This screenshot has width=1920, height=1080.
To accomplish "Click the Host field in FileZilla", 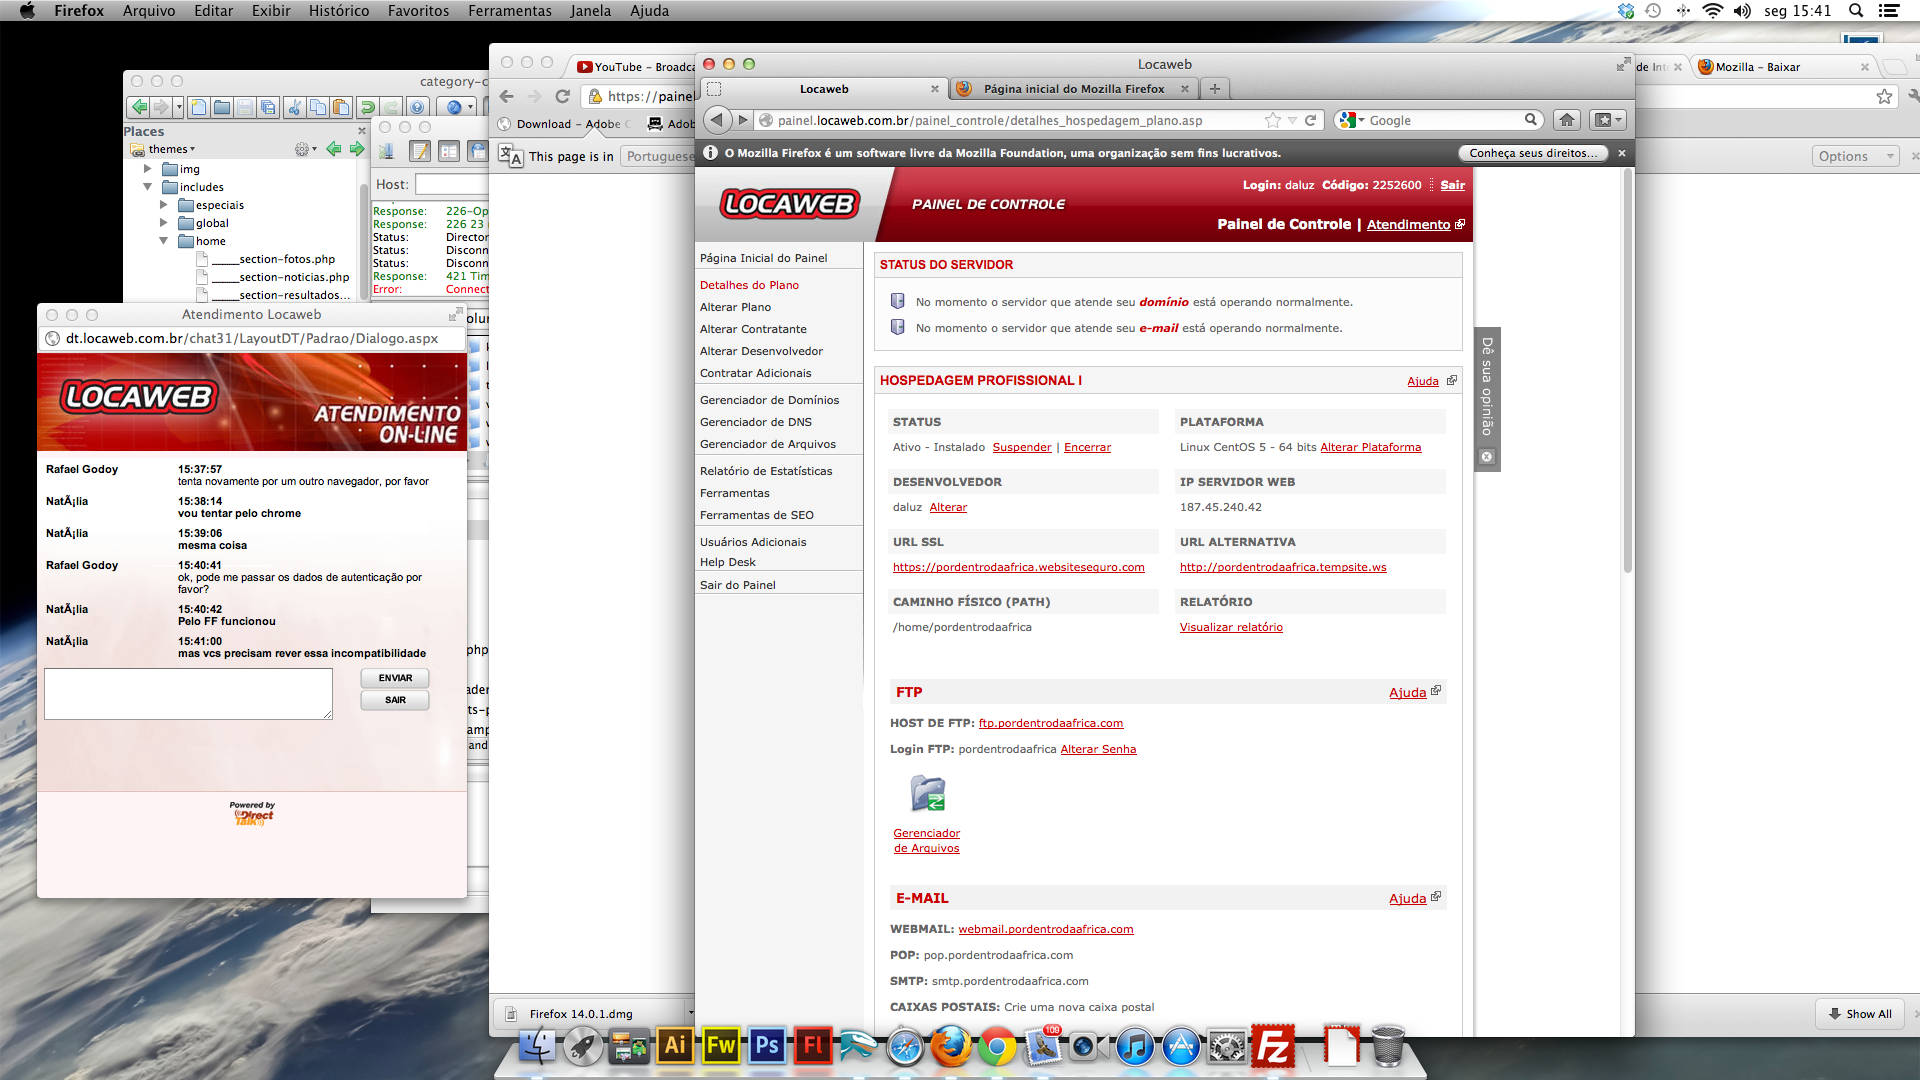I will 452,184.
